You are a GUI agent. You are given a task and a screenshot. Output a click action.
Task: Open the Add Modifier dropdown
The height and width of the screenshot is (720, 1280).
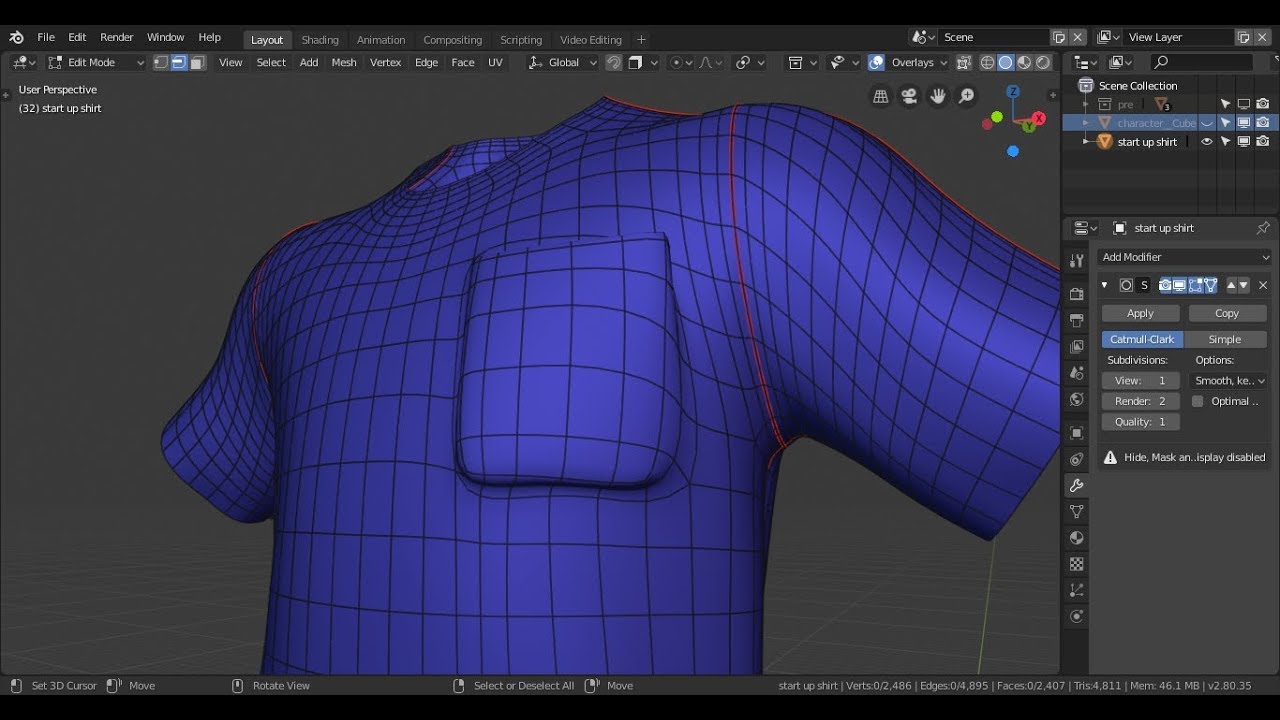click(x=1185, y=257)
